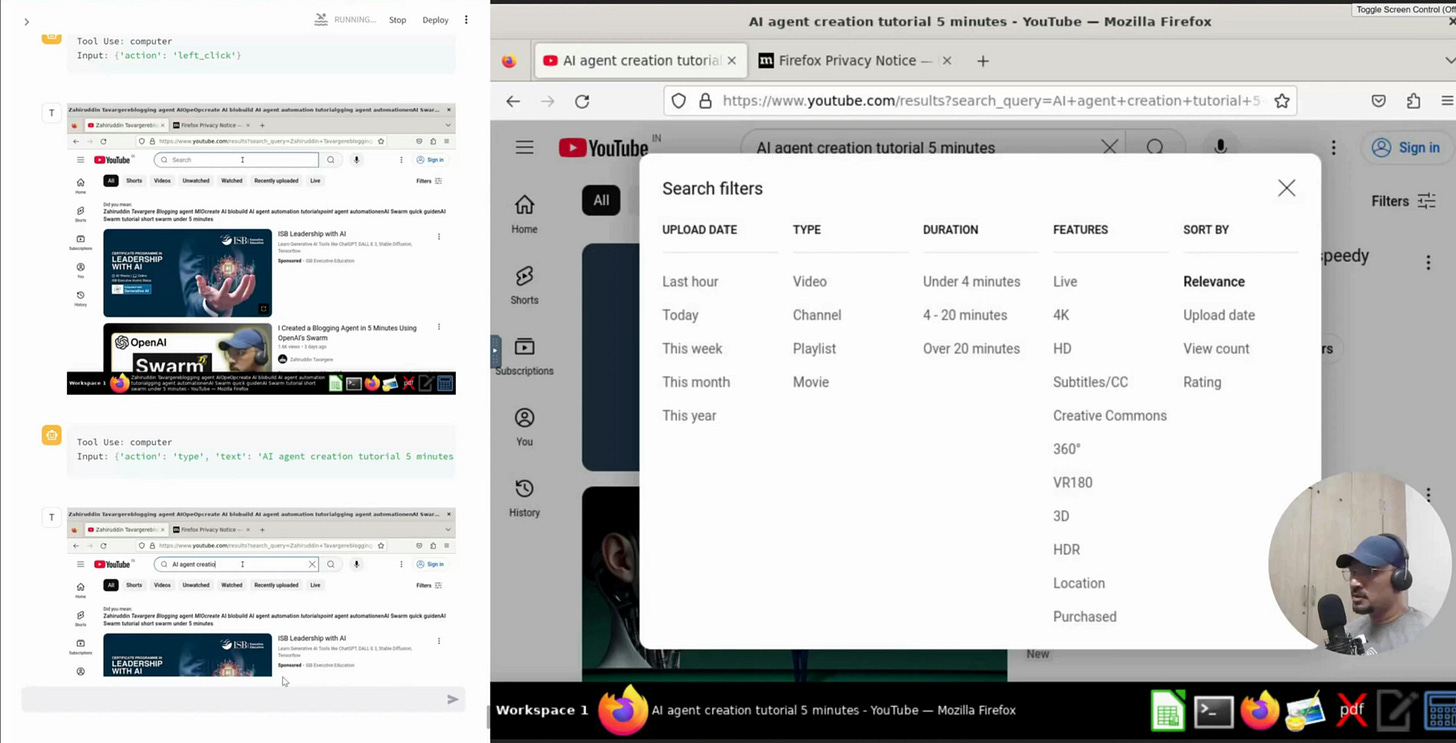Screen dimensions: 1456x743
Task: Open YouTube settings three-dot menu
Action: pyautogui.click(x=1333, y=148)
